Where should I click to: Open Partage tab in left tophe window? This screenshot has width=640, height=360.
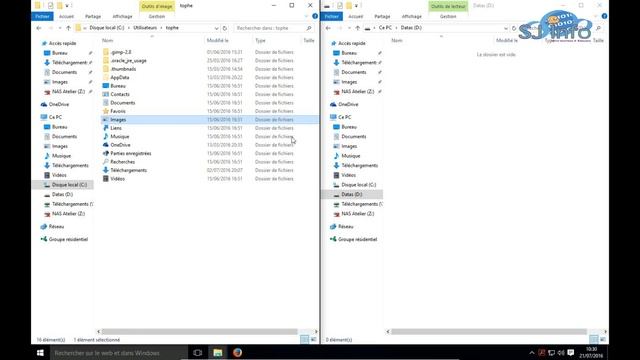pos(93,16)
